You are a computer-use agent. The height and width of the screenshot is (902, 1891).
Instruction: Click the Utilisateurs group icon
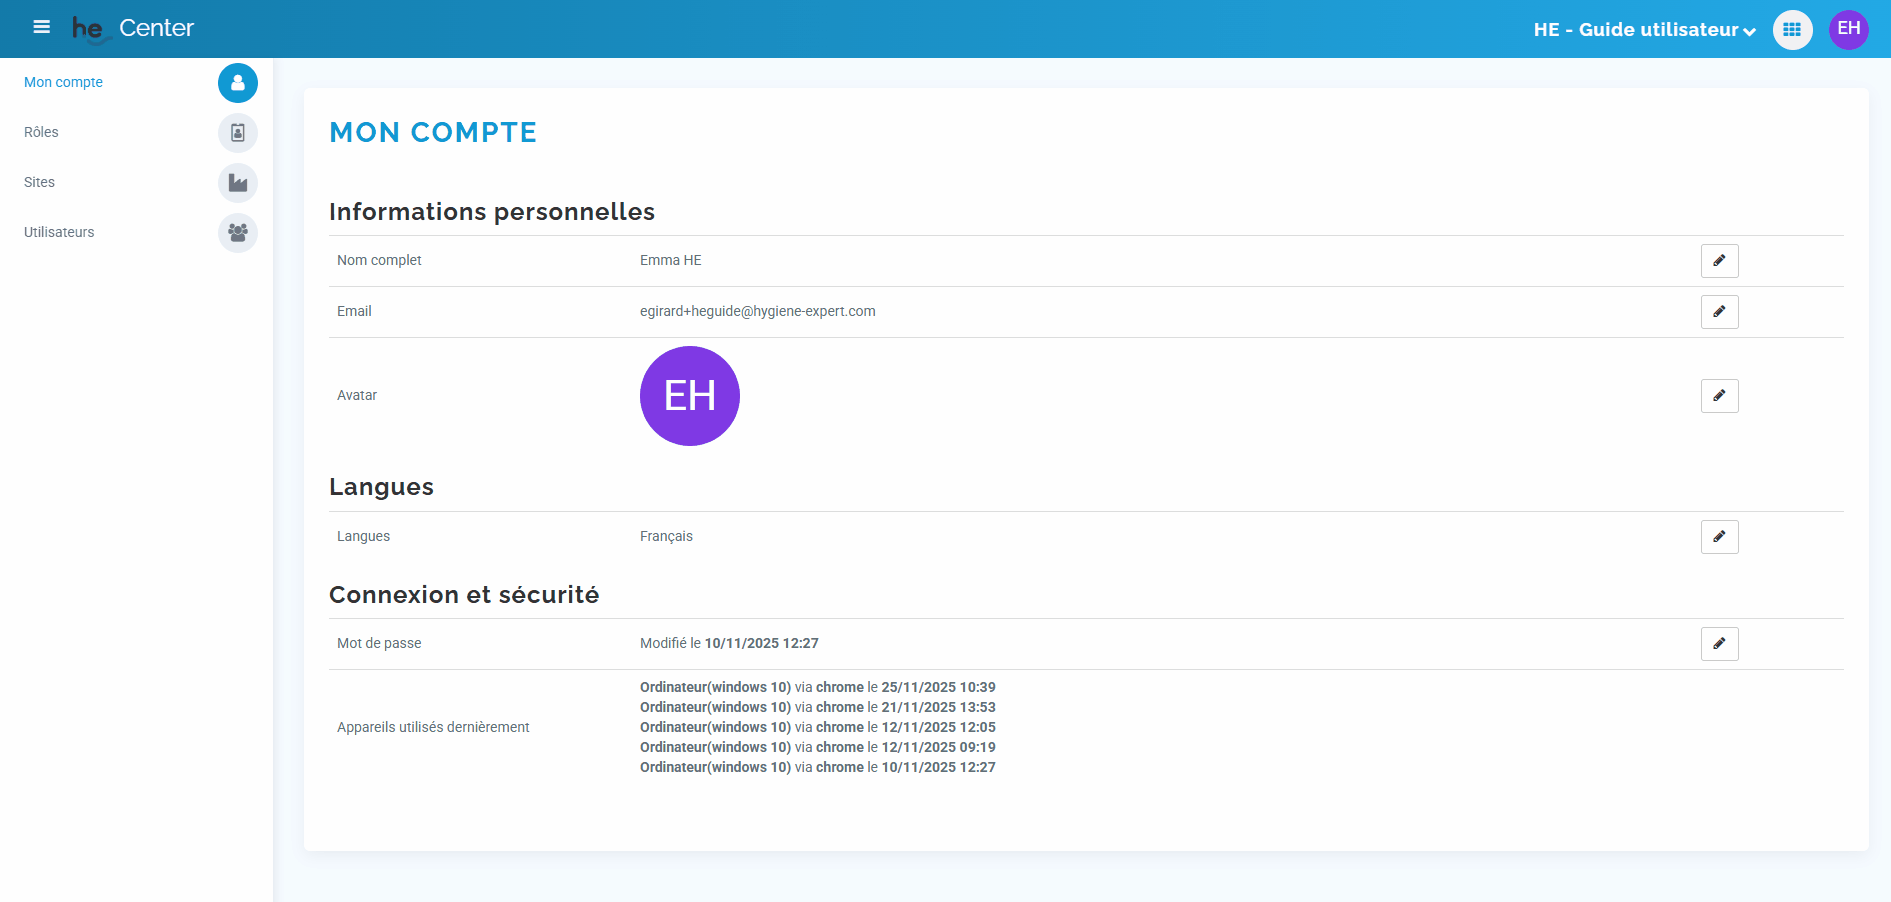tap(238, 233)
